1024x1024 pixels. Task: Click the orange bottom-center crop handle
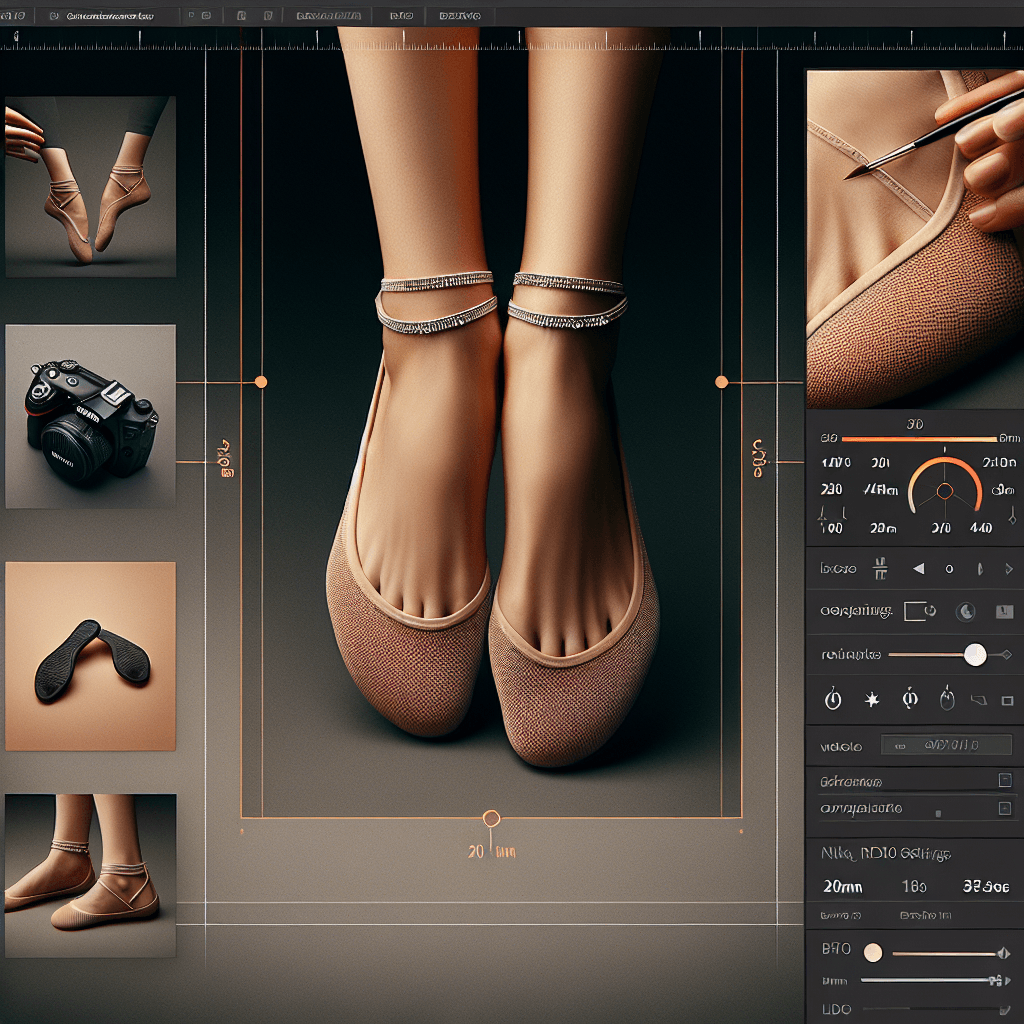pyautogui.click(x=491, y=818)
